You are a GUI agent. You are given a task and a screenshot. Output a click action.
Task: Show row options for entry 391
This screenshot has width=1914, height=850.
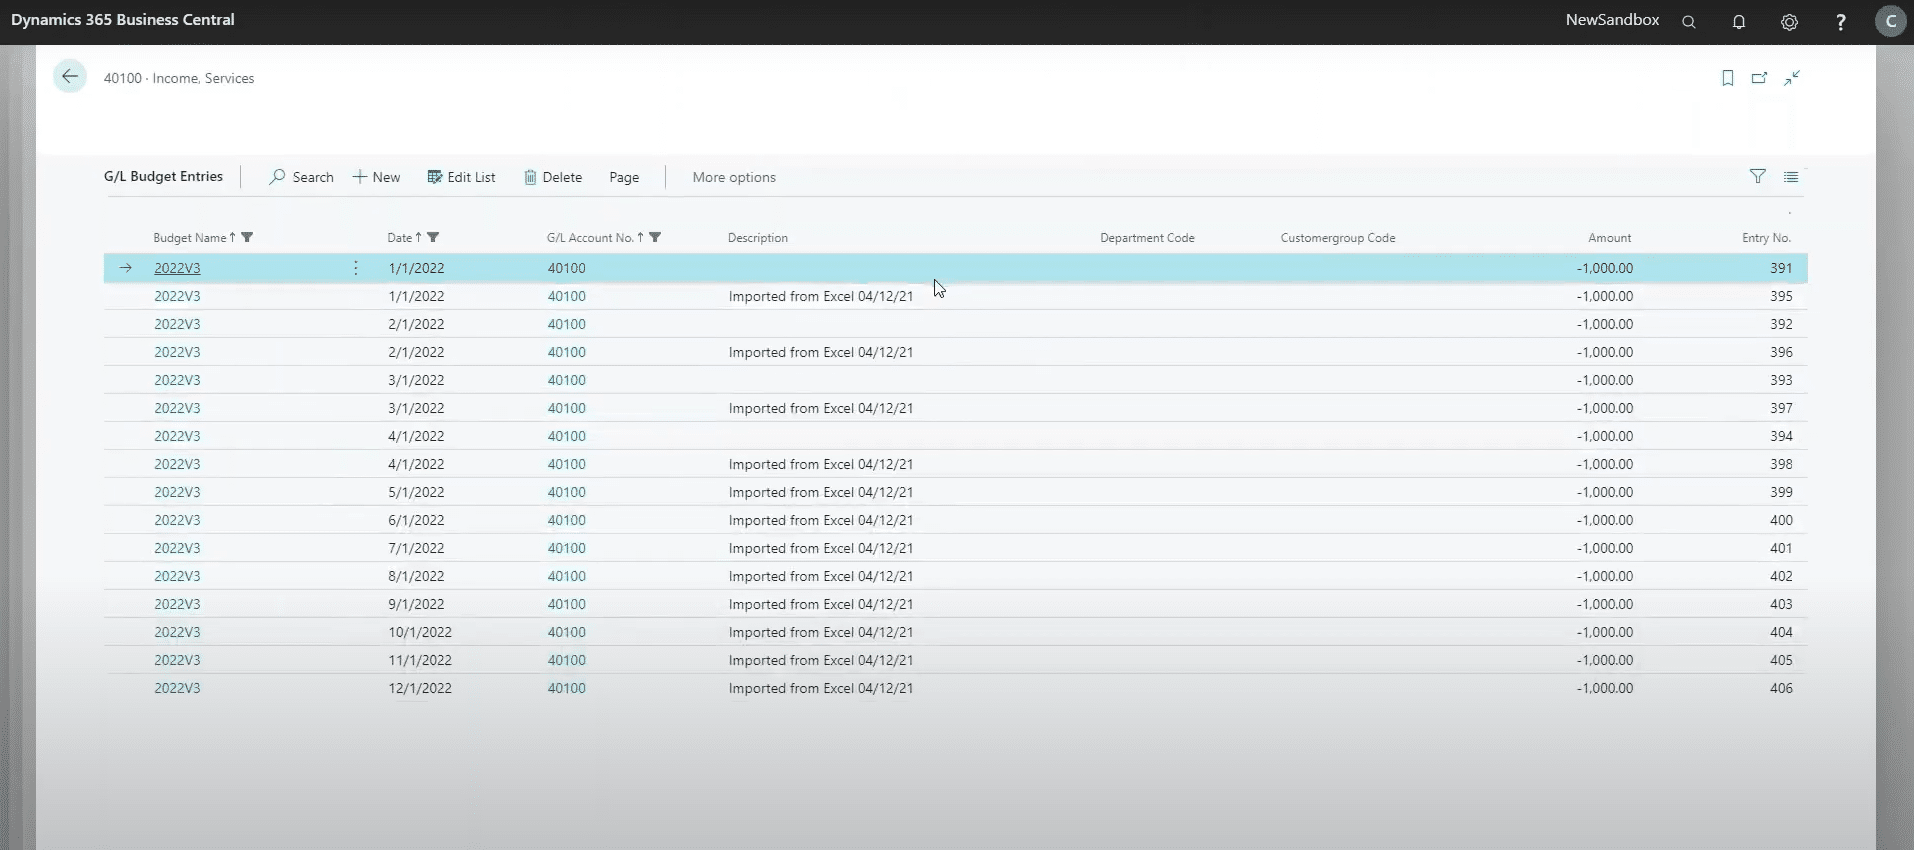356,268
